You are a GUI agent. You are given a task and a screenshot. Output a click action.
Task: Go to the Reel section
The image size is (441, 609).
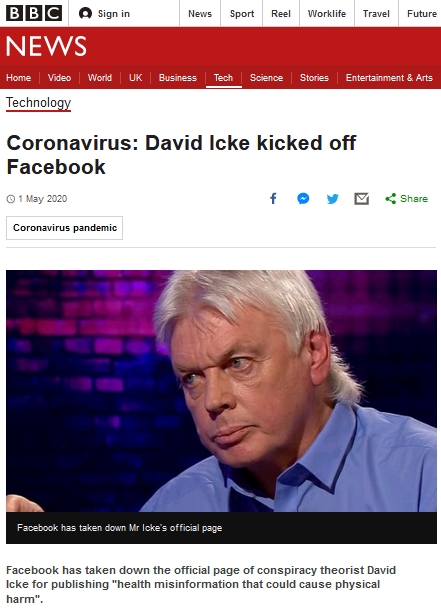[281, 14]
